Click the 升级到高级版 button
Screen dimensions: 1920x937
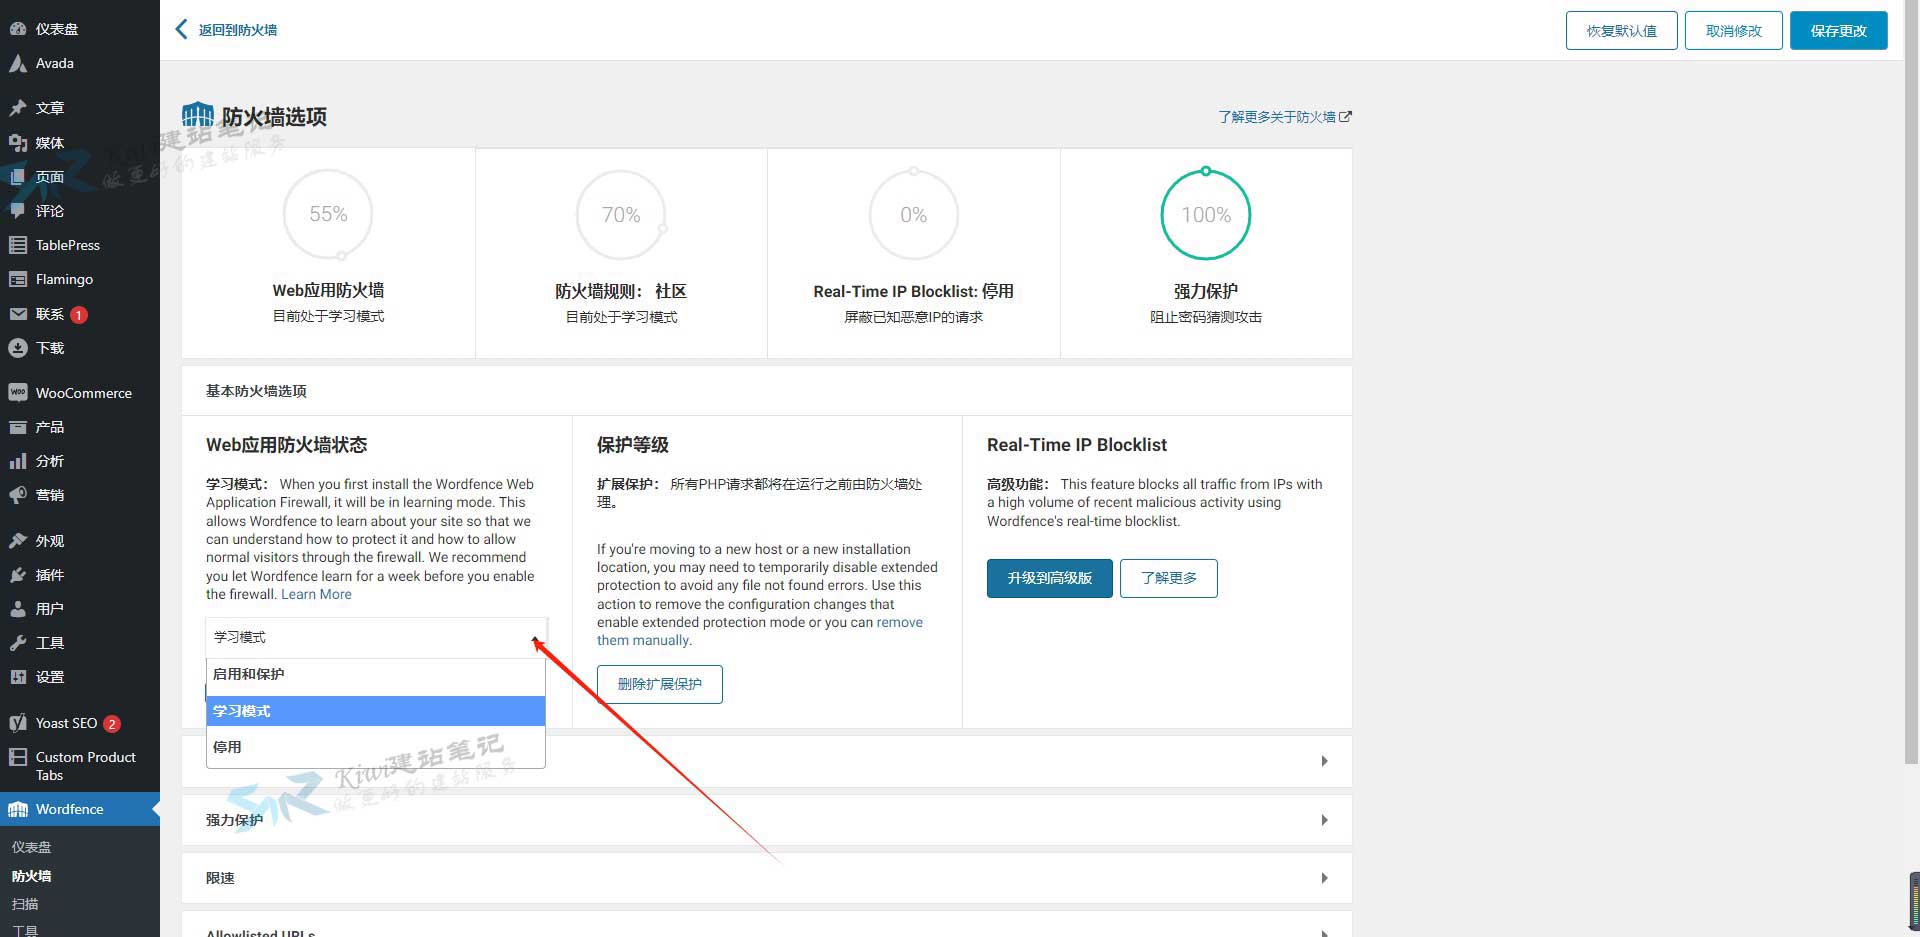pos(1049,578)
